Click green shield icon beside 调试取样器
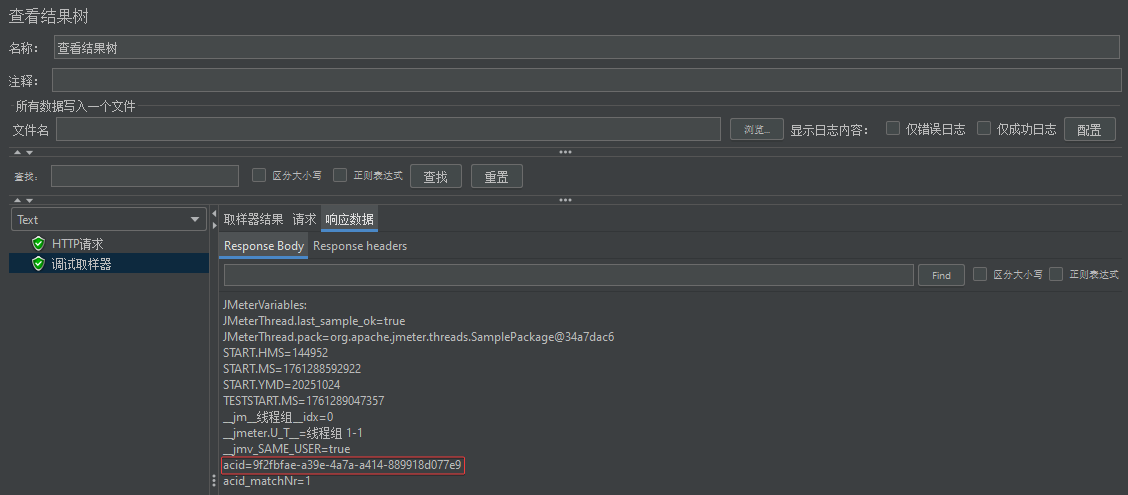Viewport: 1128px width, 495px height. (39, 263)
